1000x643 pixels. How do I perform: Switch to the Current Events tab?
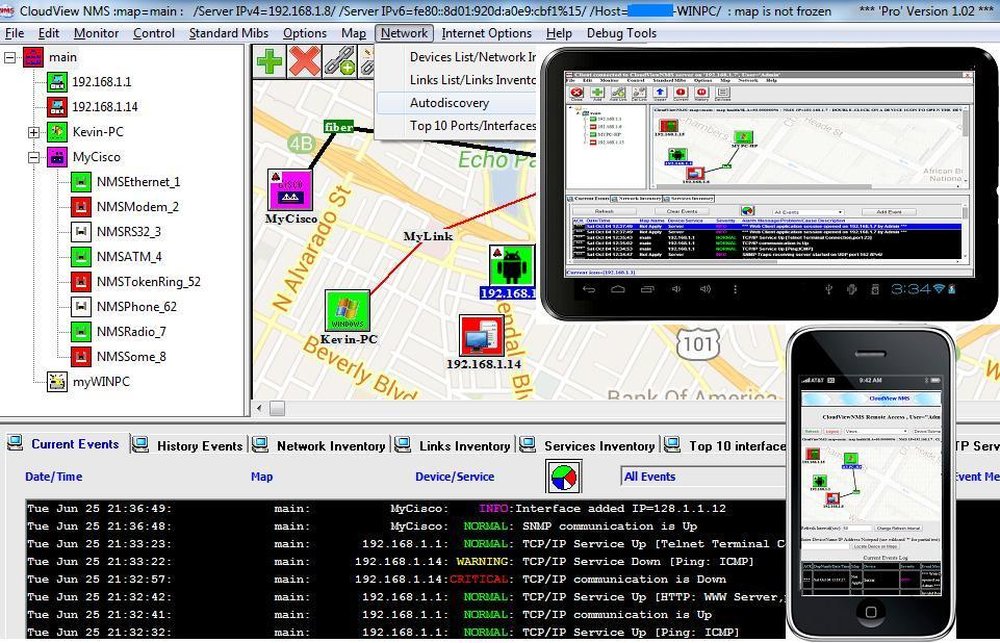pos(64,444)
